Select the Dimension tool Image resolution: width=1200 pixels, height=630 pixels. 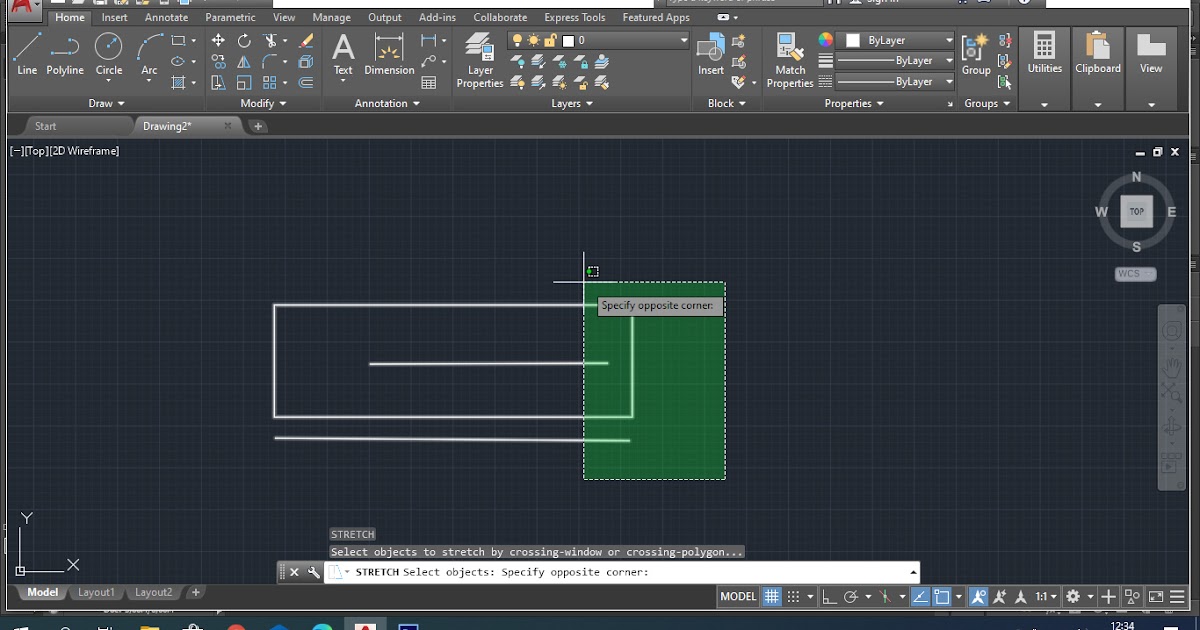[389, 53]
